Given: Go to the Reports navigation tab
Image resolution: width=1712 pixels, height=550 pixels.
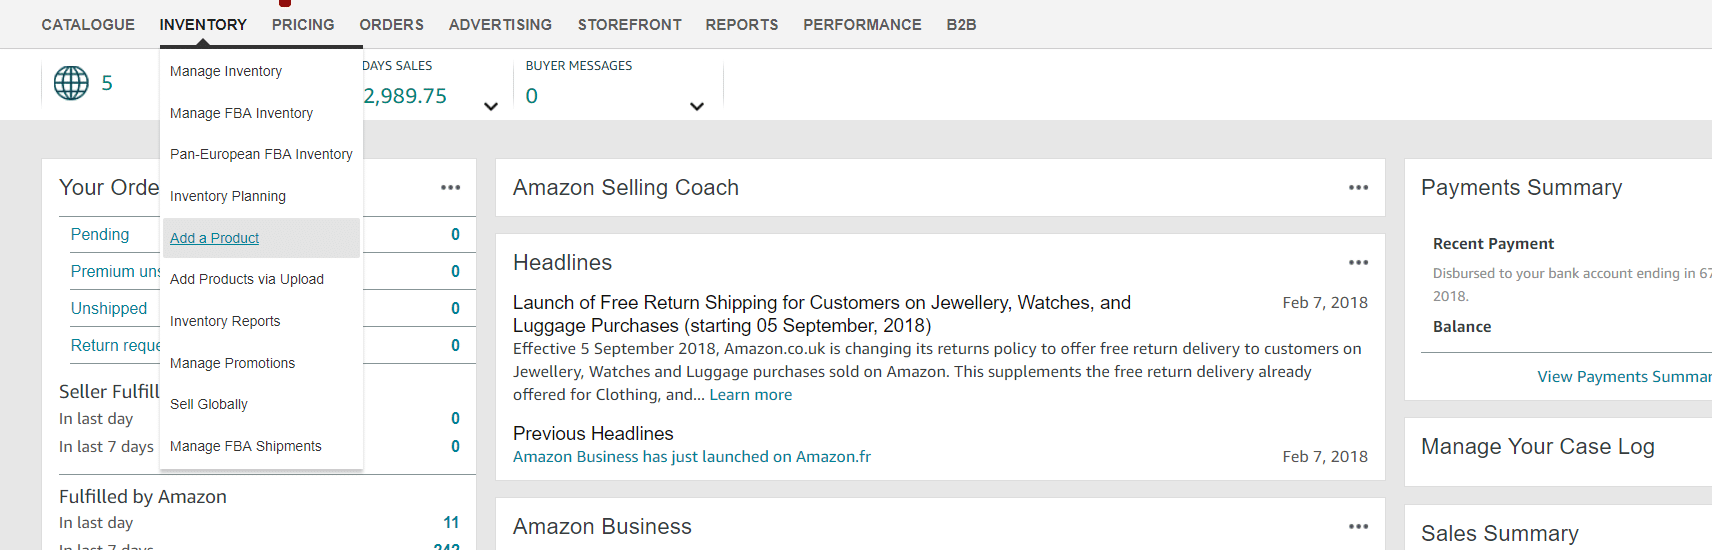Looking at the screenshot, I should 742,24.
